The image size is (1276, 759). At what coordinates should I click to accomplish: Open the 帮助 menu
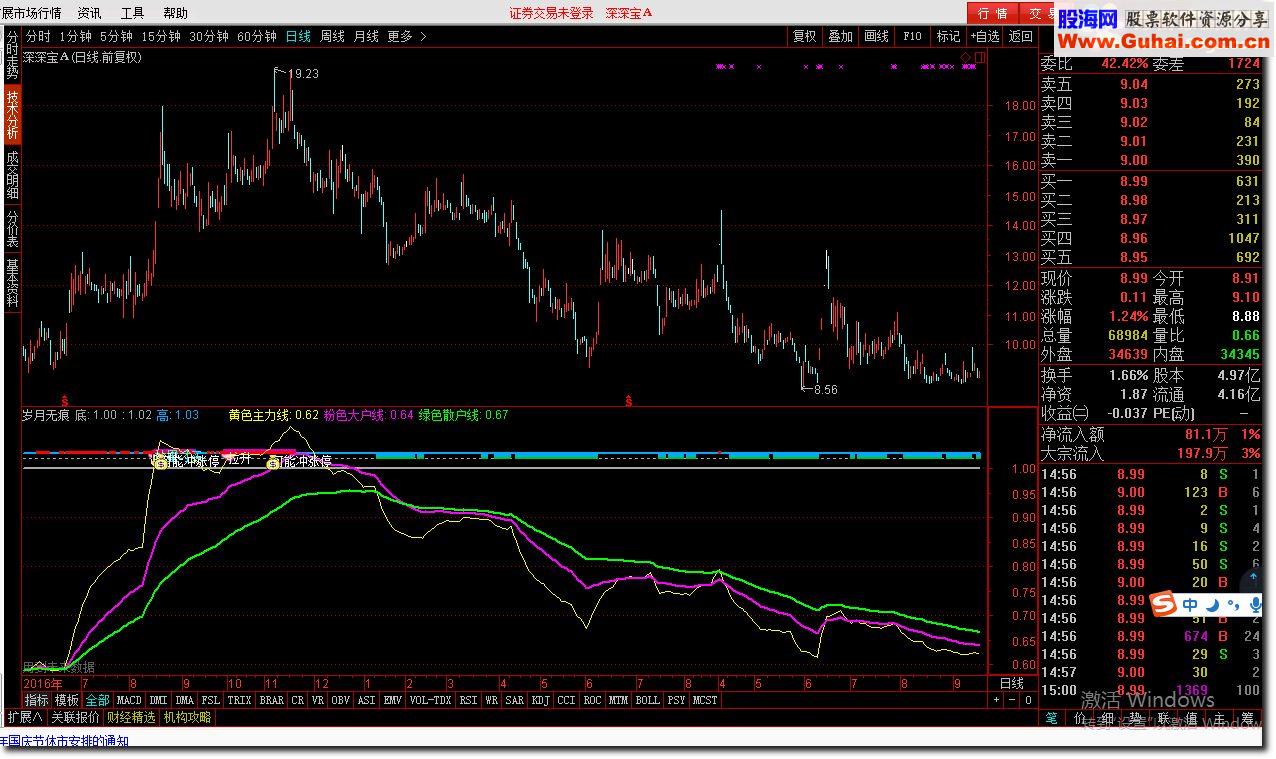pos(175,13)
